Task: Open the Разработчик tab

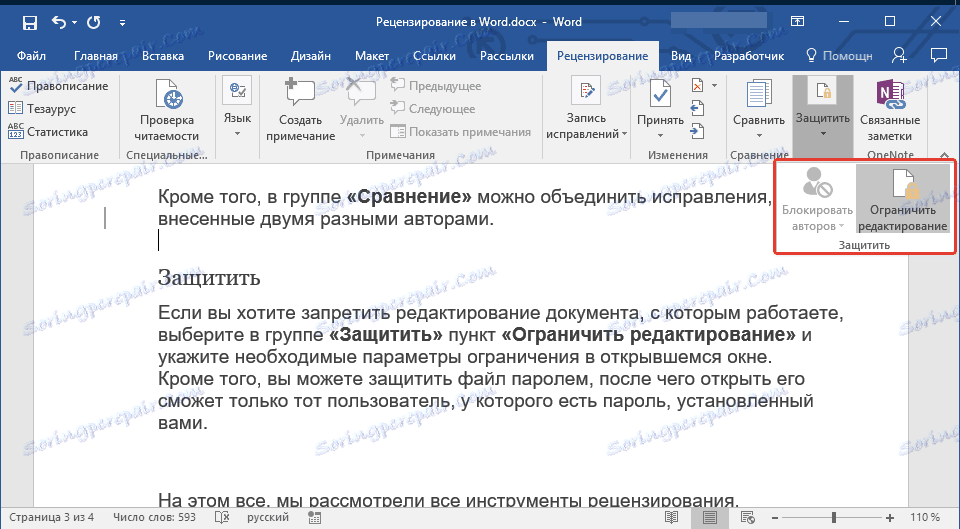Action: pos(749,56)
